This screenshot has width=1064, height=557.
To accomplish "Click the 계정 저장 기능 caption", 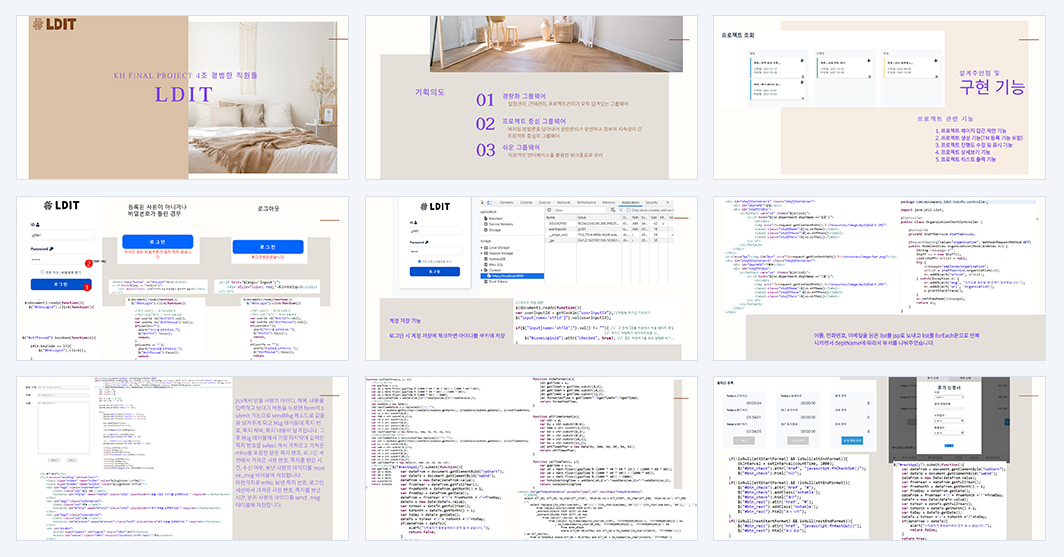I will pos(404,321).
